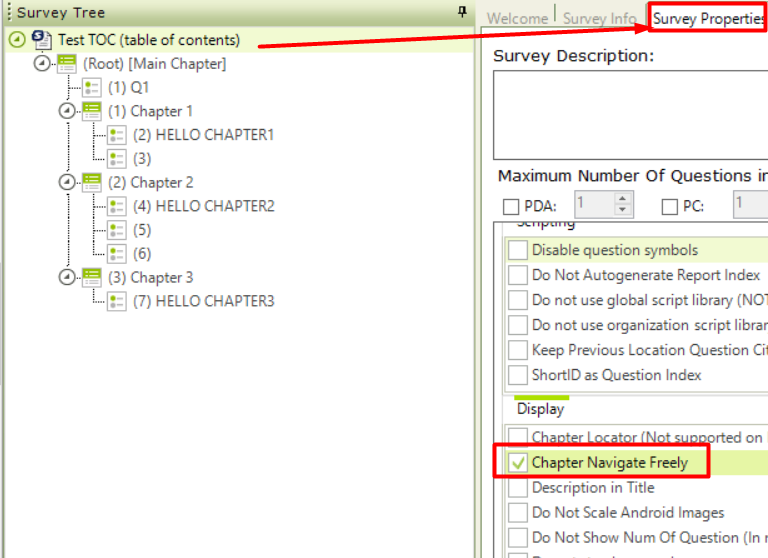Collapse the (Root) Main Chapter node
The image size is (768, 558).
click(x=42, y=64)
